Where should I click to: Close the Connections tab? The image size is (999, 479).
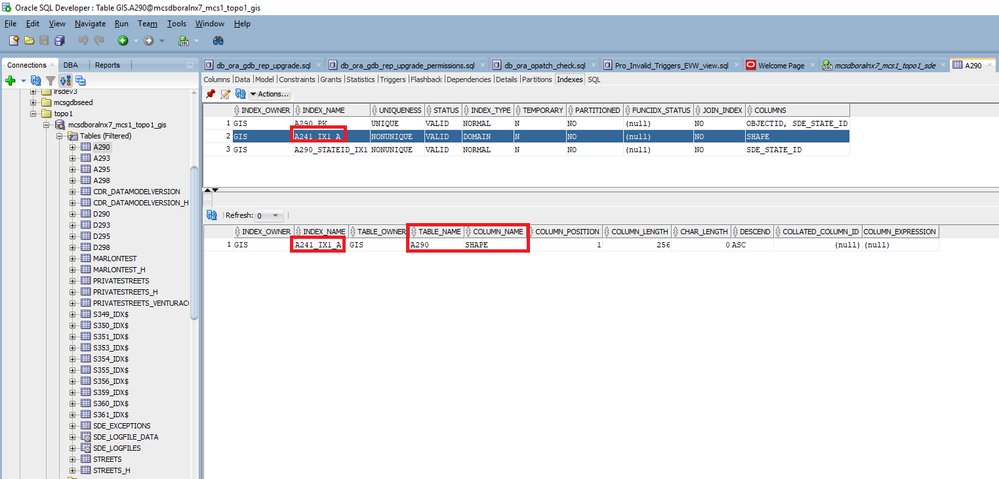[x=54, y=65]
